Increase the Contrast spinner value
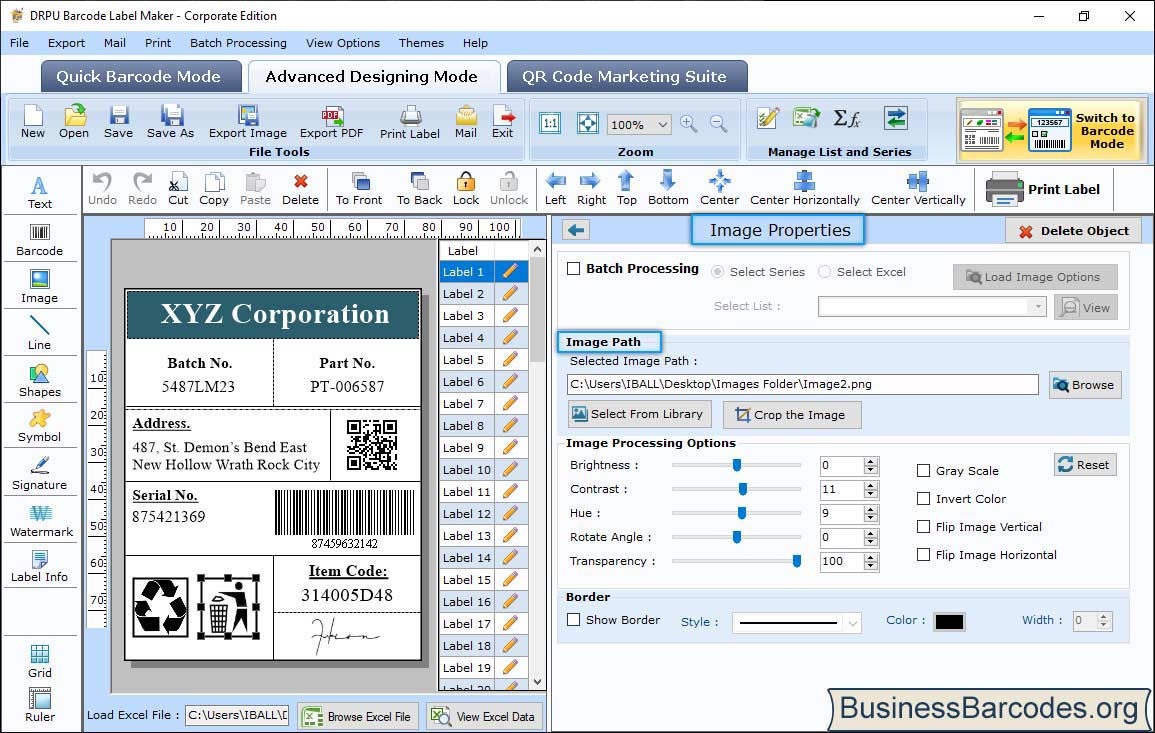This screenshot has width=1155, height=733. point(871,485)
